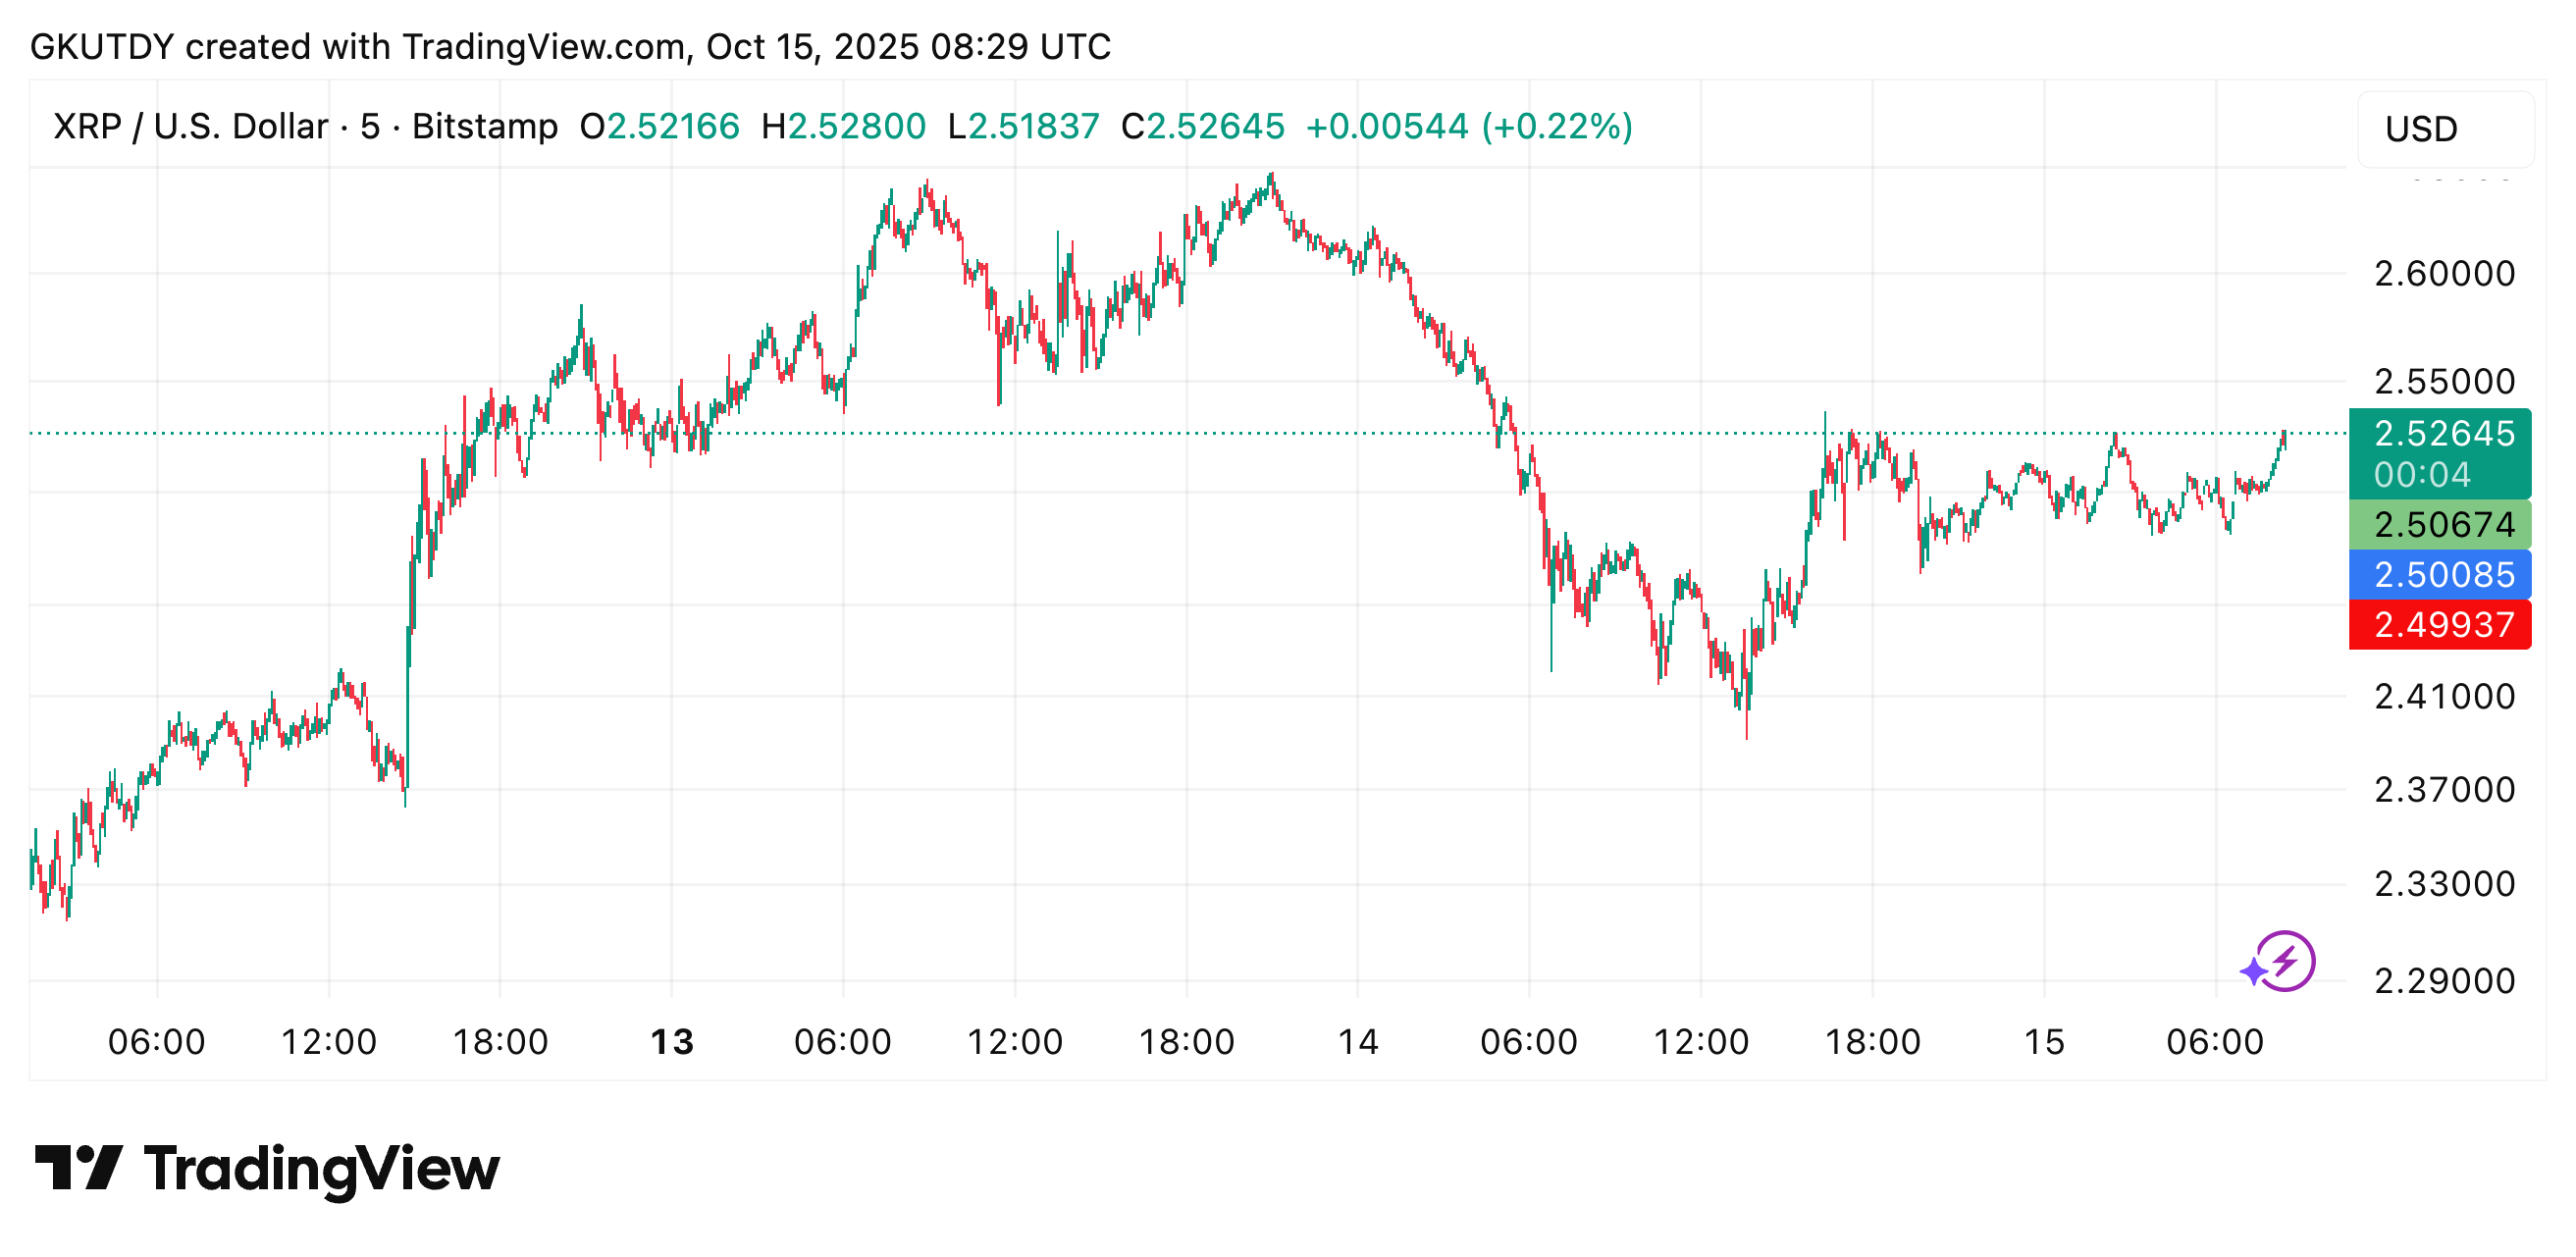Click the red 2.49937 price label
Image resolution: width=2576 pixels, height=1257 pixels.
point(2440,625)
